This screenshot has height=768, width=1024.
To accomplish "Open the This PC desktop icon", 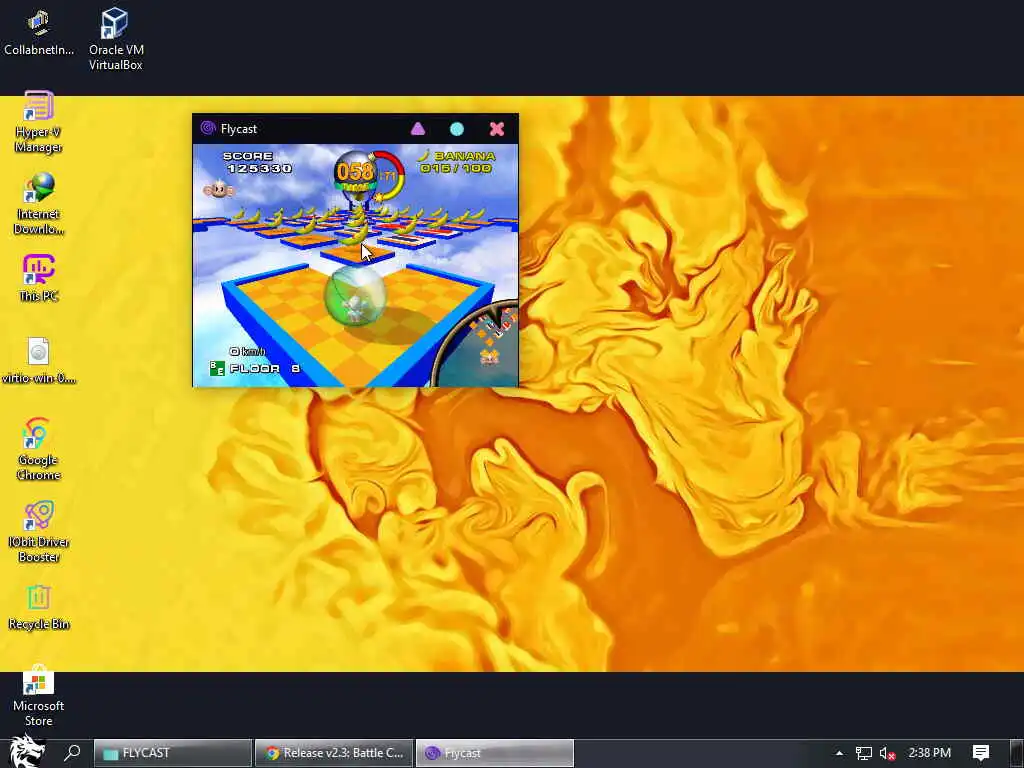I will (39, 278).
